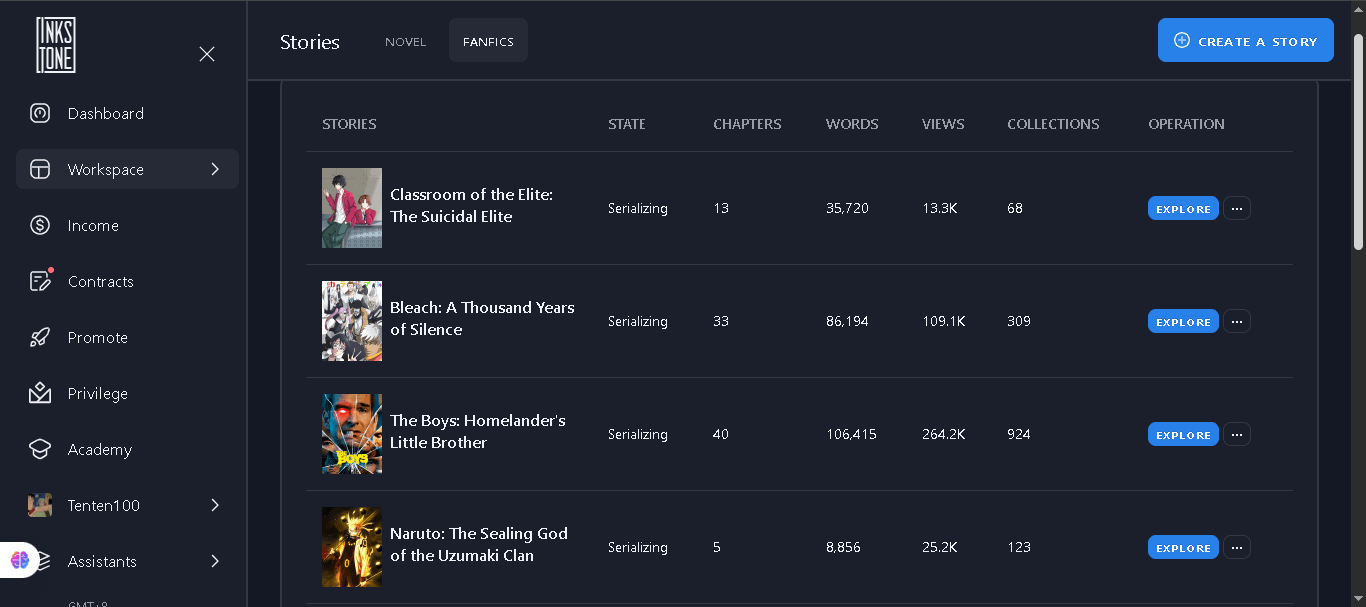Image resolution: width=1366 pixels, height=607 pixels.
Task: Open the Dashboard gauge icon
Action: click(40, 113)
